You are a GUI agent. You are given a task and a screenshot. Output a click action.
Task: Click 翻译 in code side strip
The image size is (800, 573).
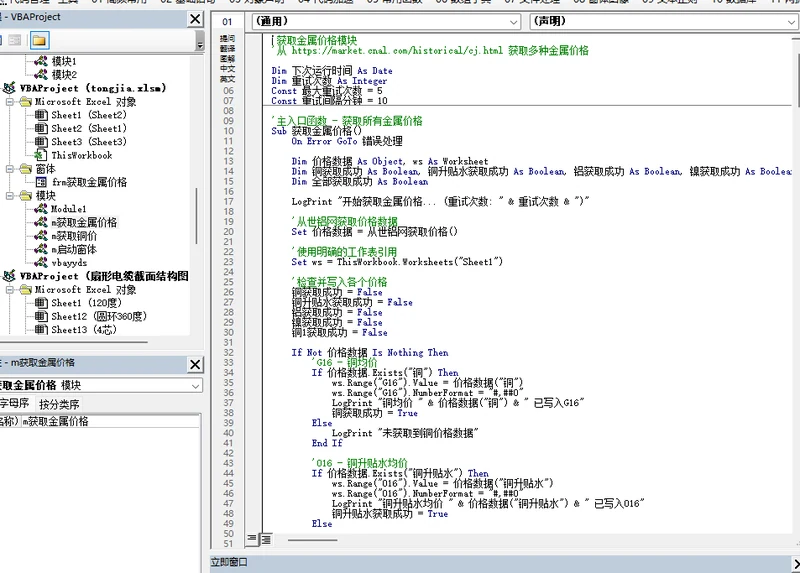click(x=228, y=48)
